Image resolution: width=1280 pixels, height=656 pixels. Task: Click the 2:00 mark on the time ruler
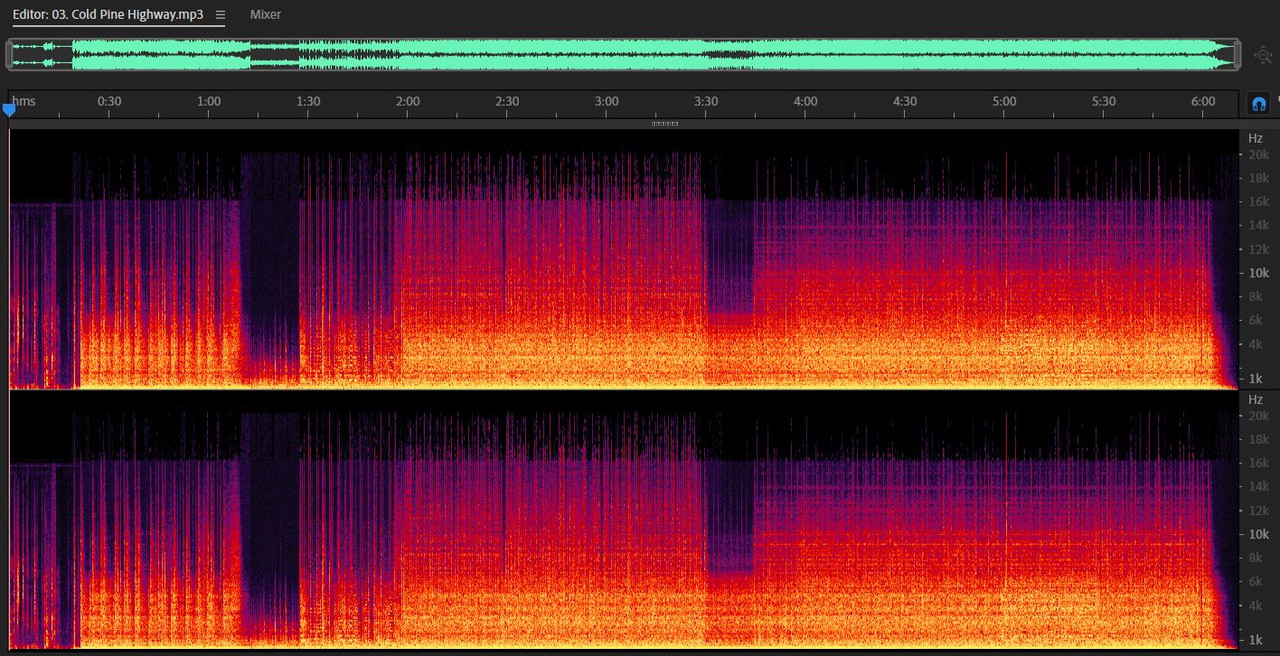click(x=407, y=102)
